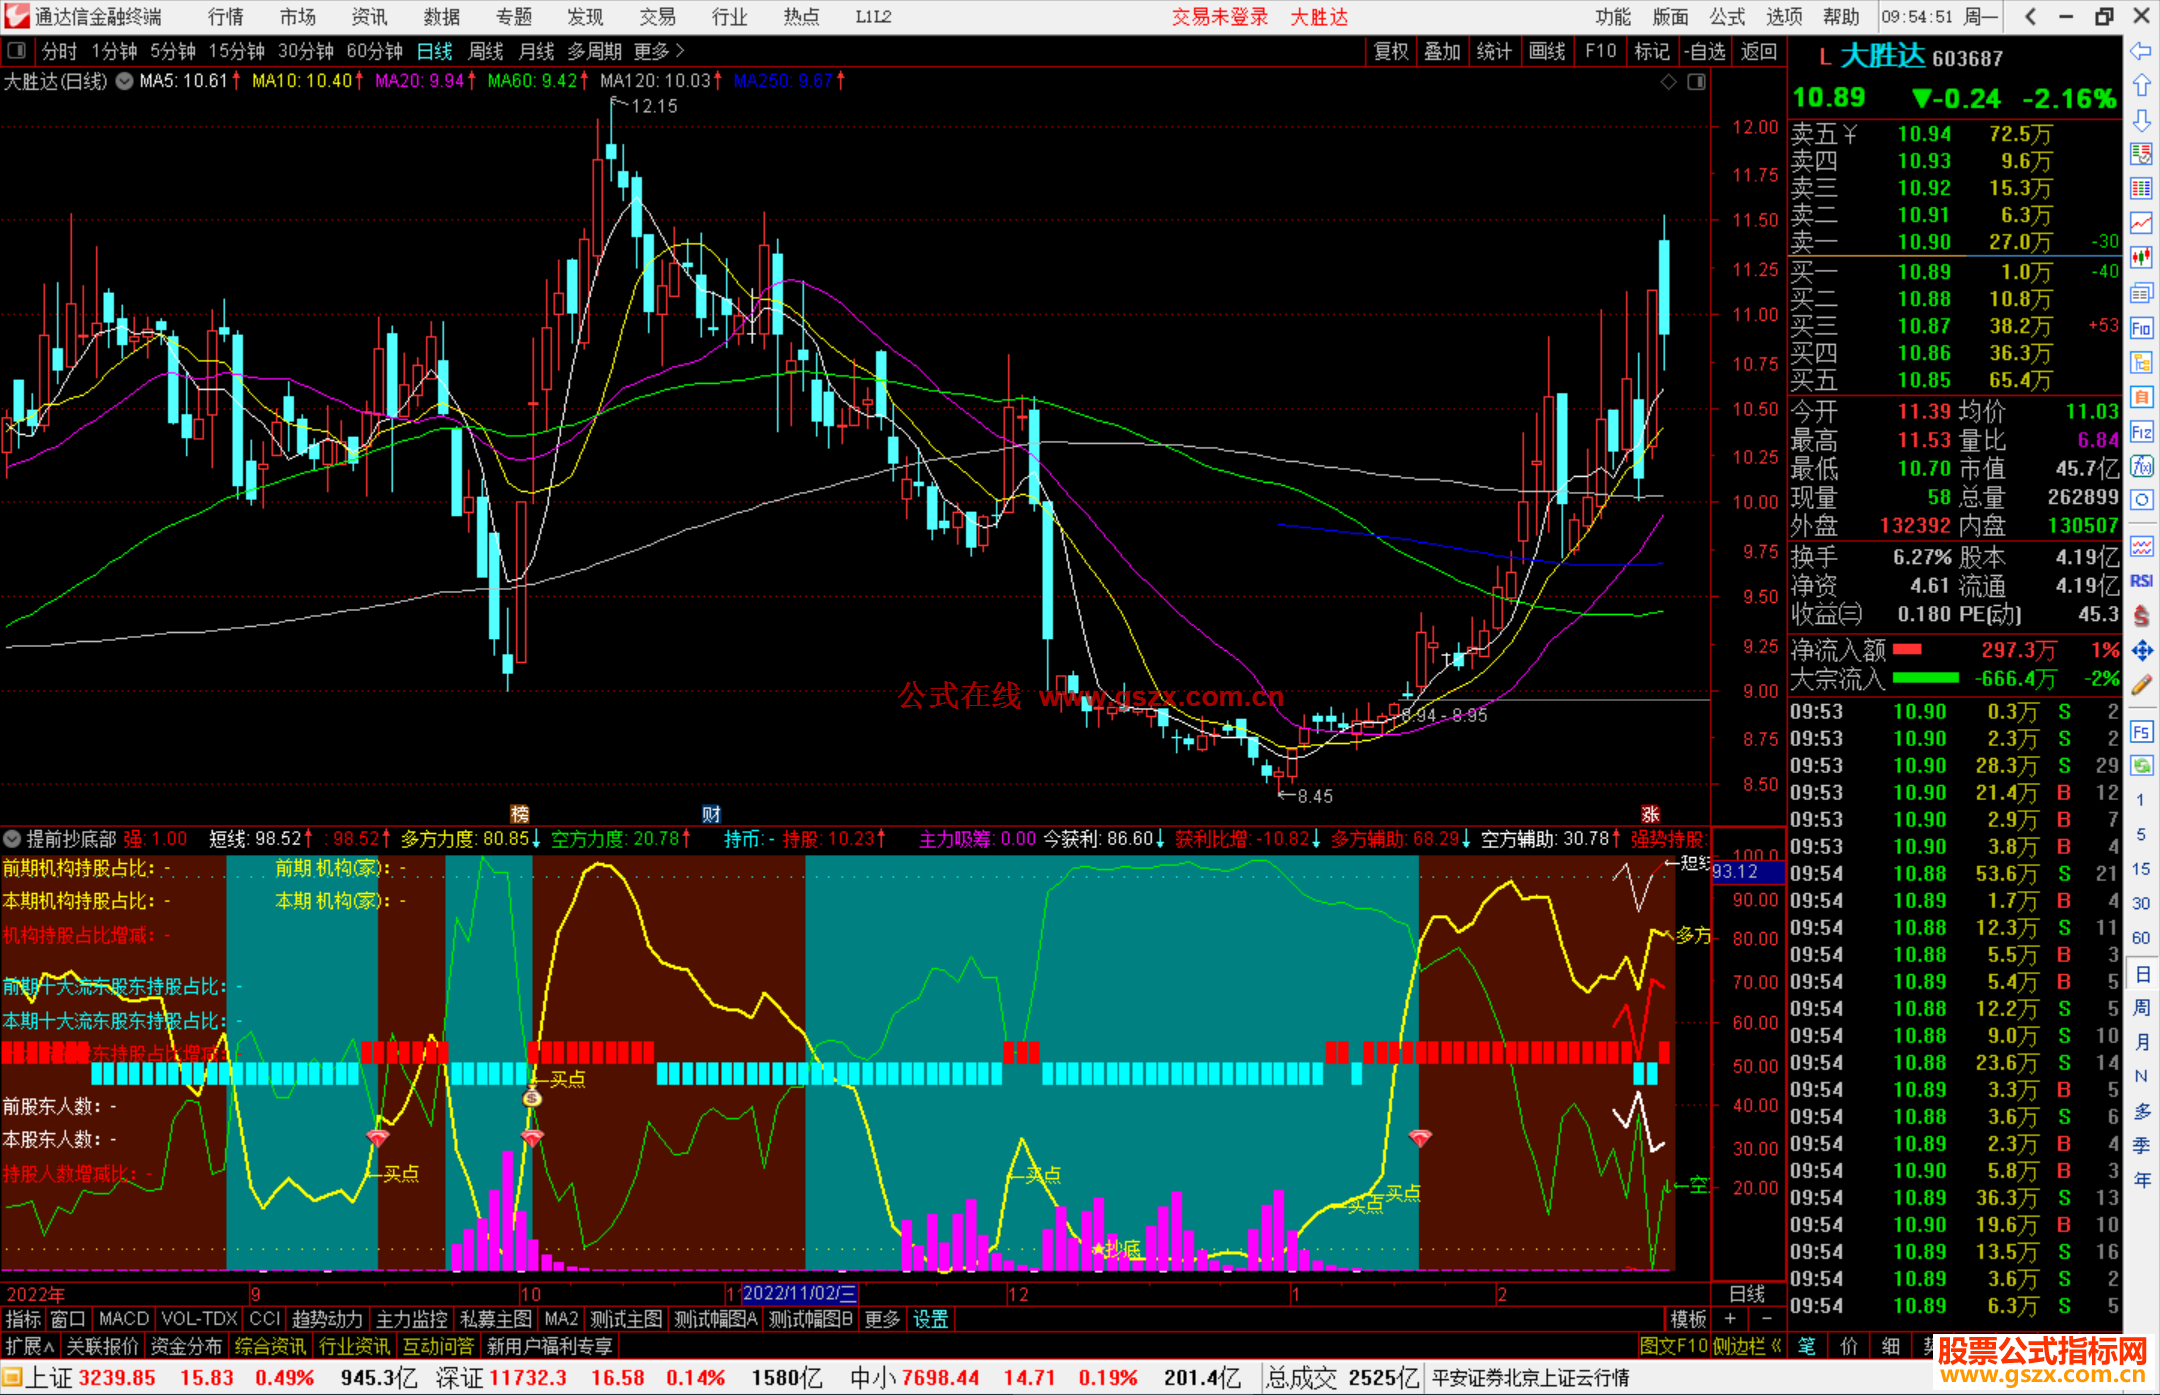Click the f(x) formula icon
The image size is (2160, 1395).
2141,466
